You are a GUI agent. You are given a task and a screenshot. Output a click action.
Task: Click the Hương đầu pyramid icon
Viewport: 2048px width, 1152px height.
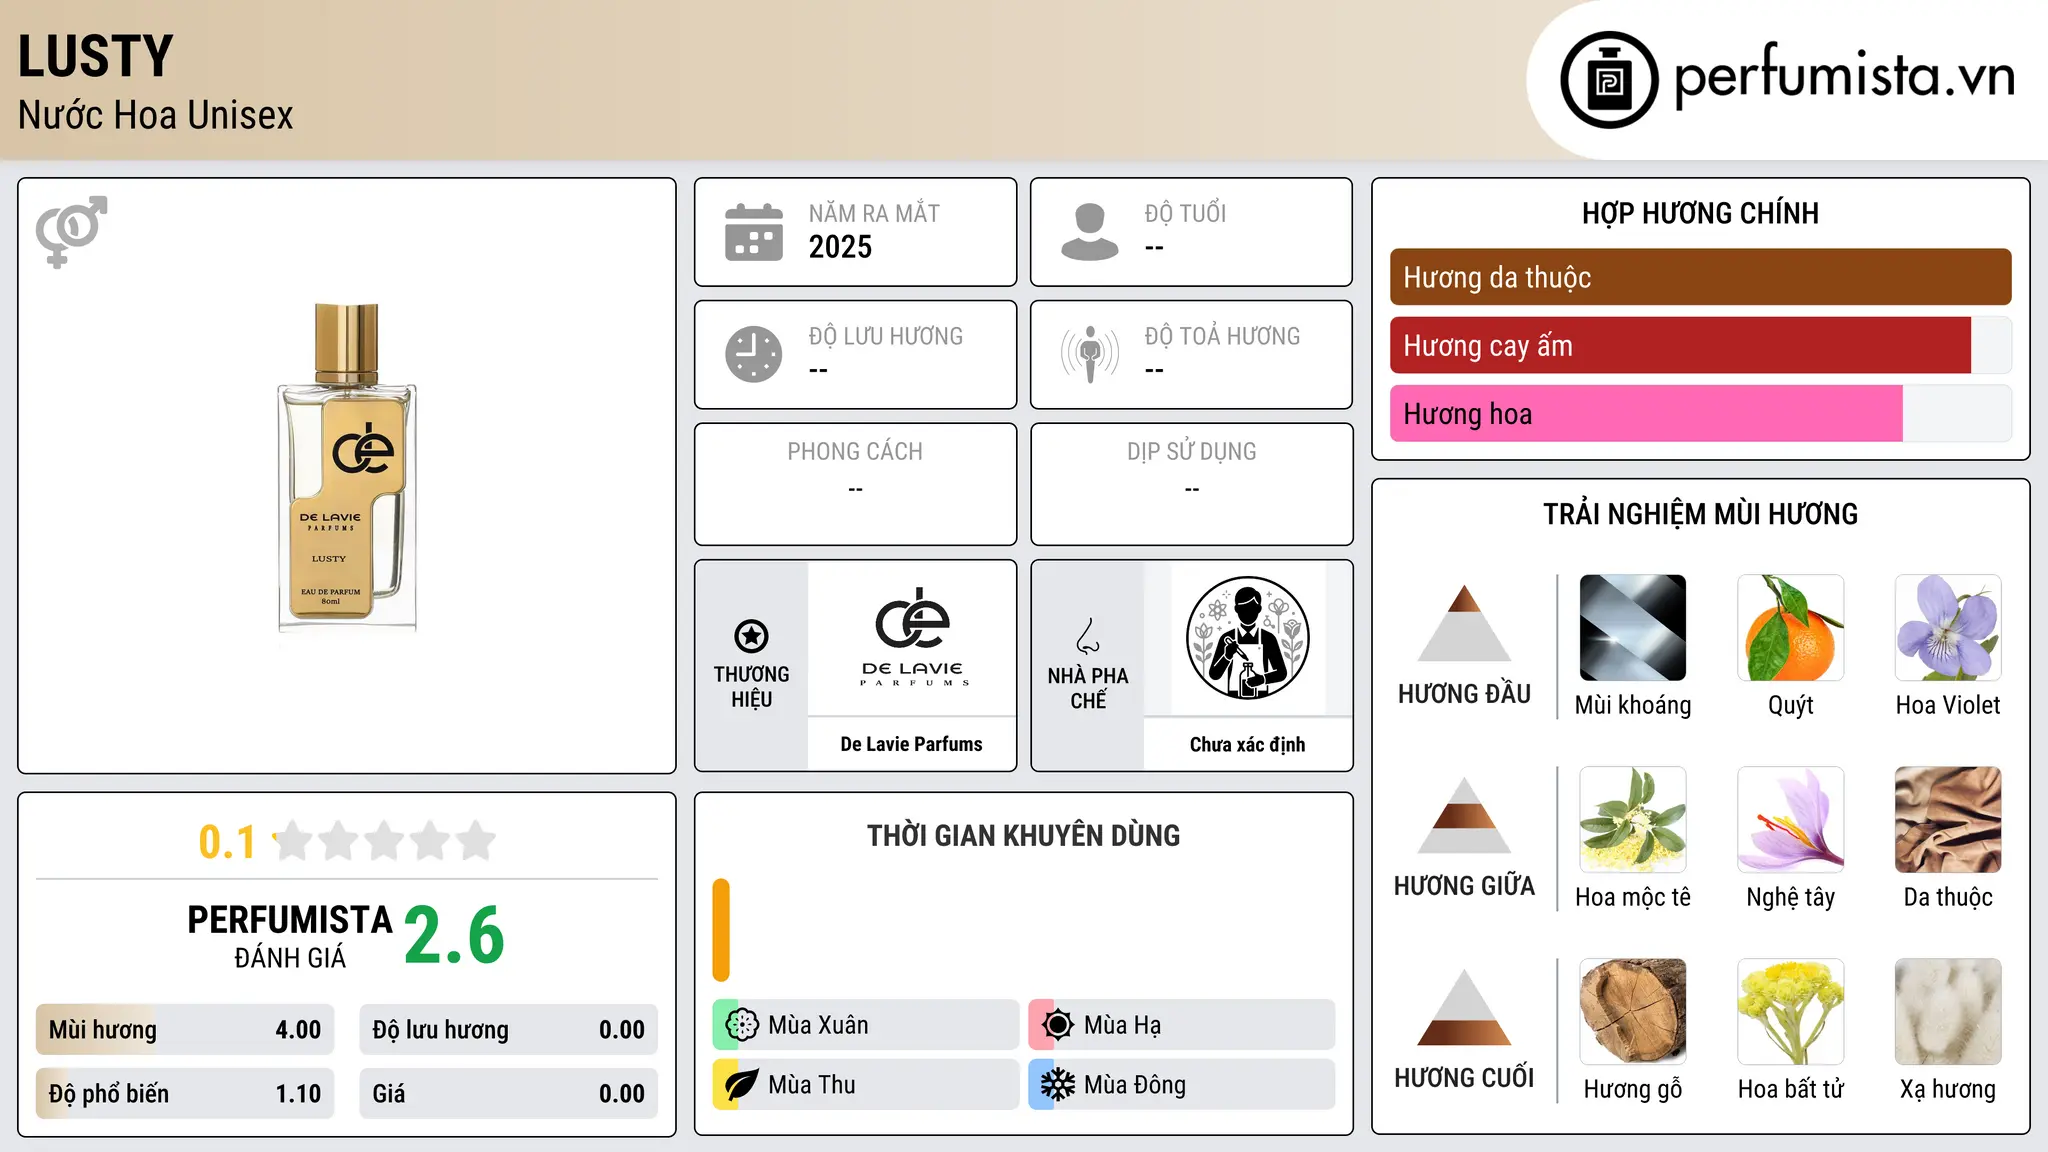click(x=1464, y=623)
